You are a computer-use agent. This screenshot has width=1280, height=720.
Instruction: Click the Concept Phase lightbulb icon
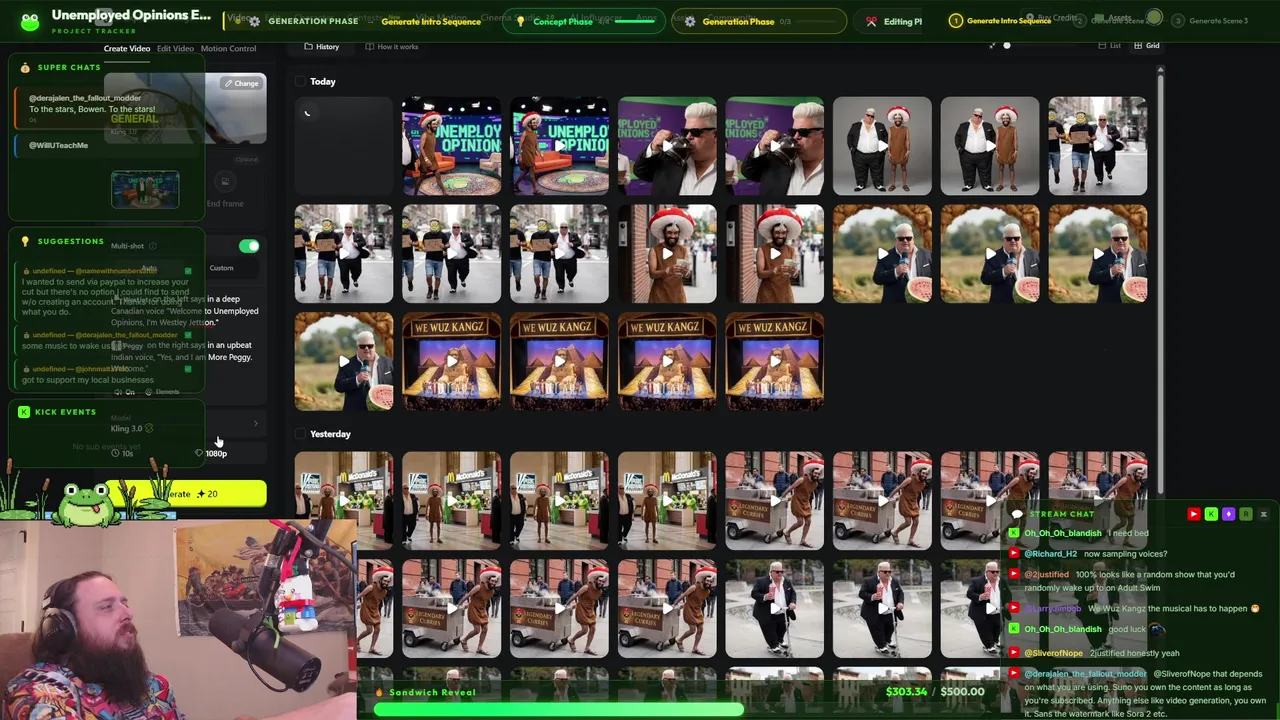tap(520, 21)
